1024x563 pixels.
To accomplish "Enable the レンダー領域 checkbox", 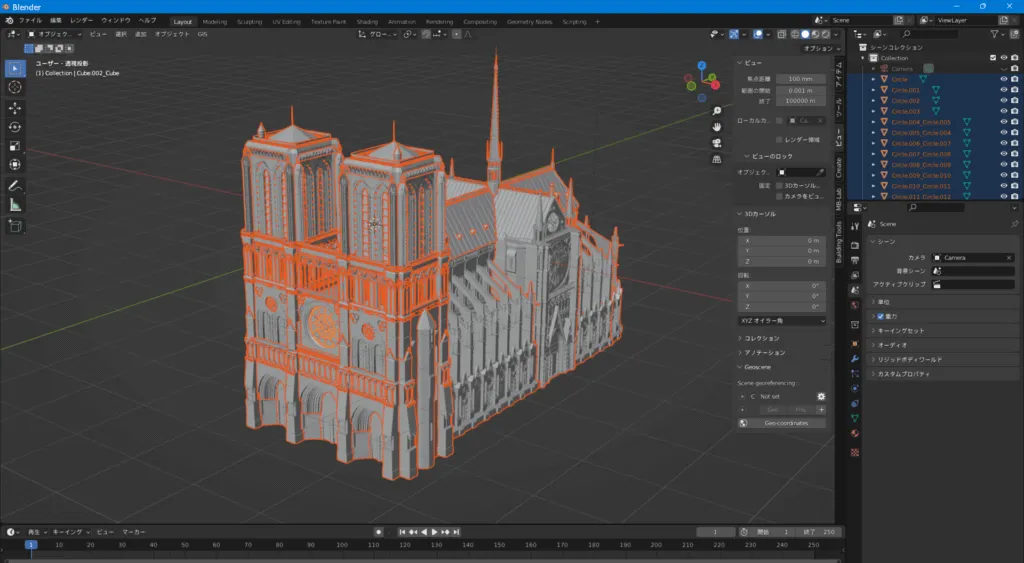I will tap(779, 140).
